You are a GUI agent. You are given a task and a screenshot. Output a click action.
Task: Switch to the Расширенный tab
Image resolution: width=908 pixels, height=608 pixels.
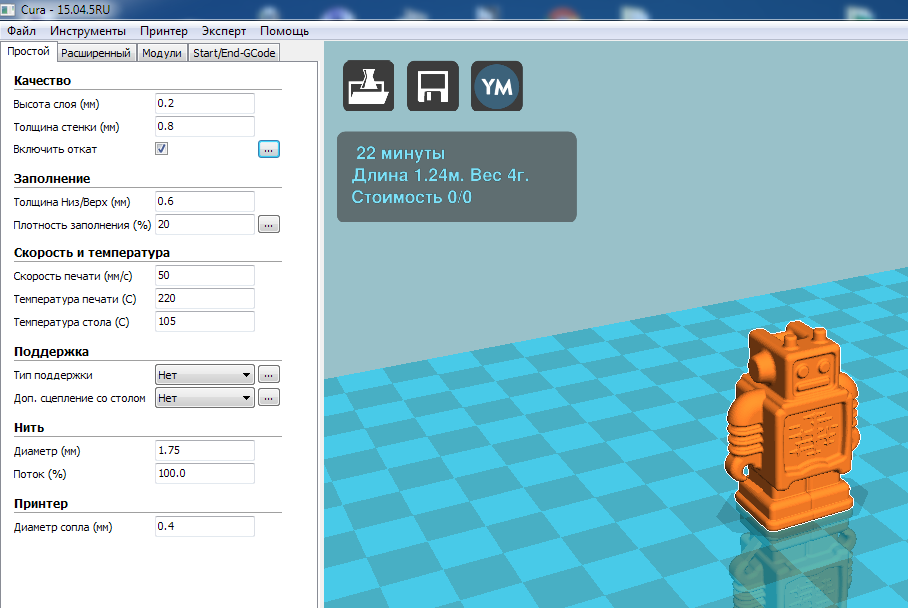(x=96, y=53)
